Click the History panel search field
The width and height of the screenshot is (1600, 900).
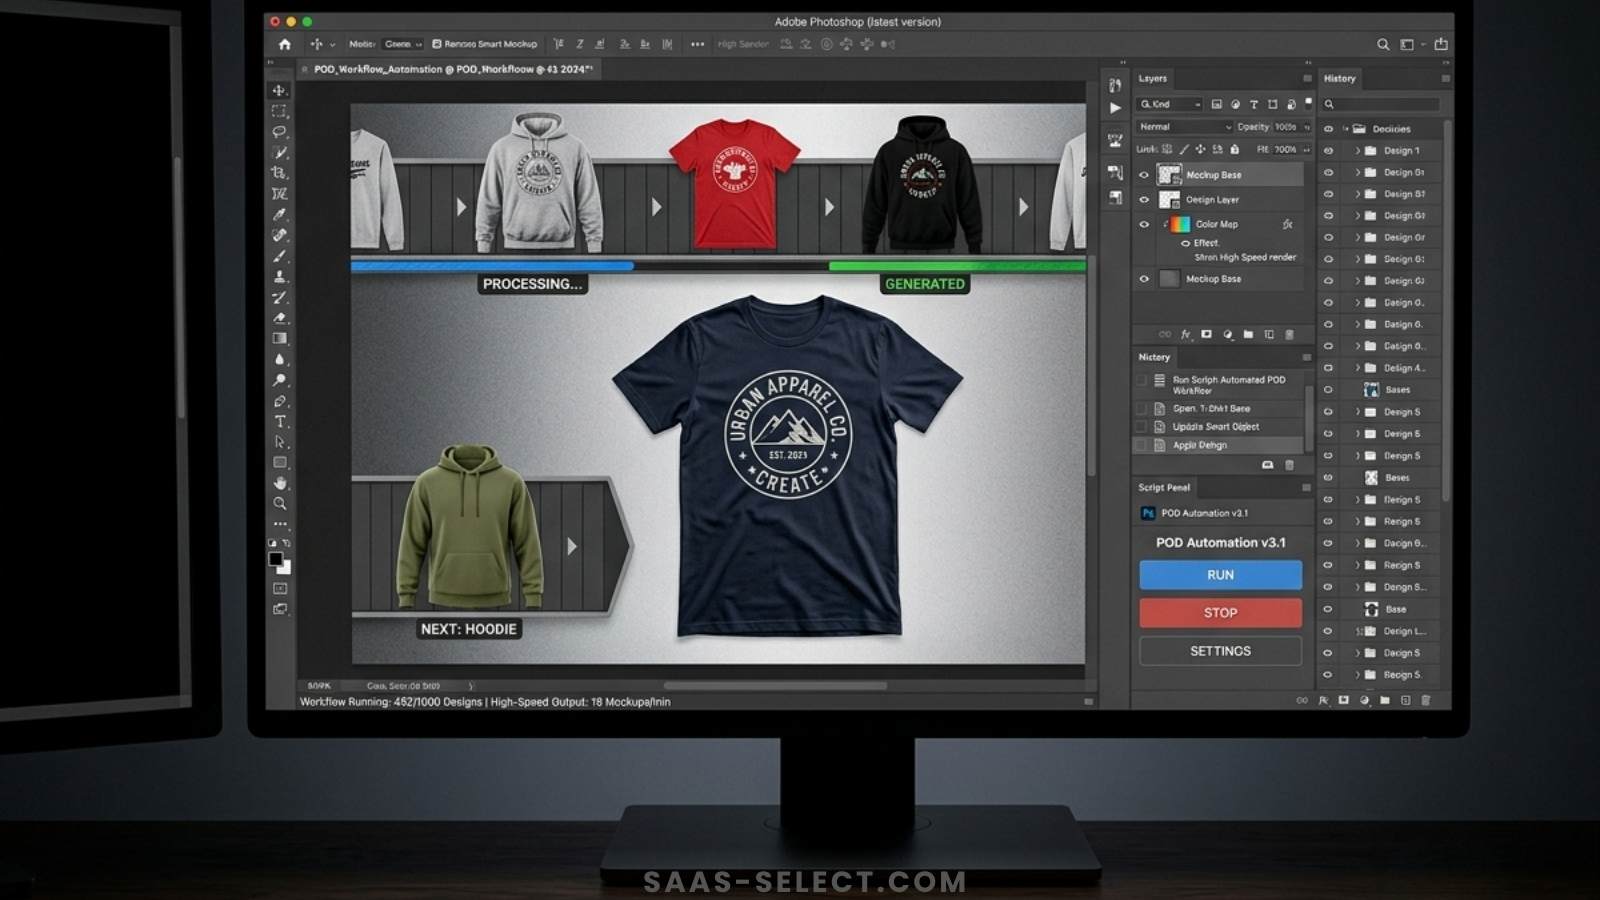(1381, 104)
